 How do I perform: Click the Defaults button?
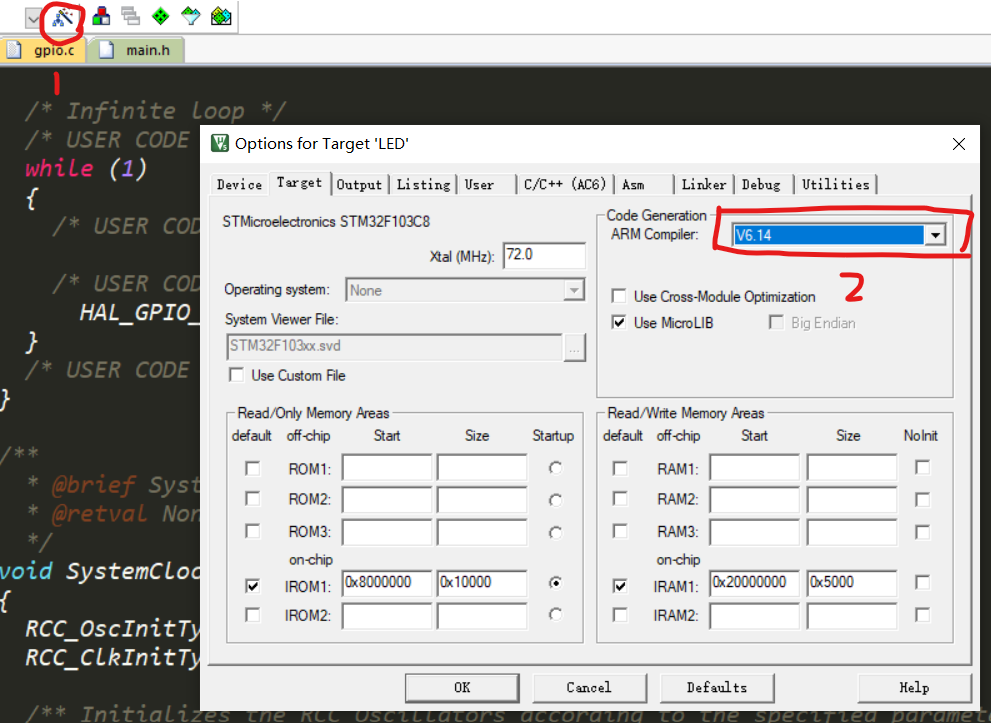click(717, 688)
